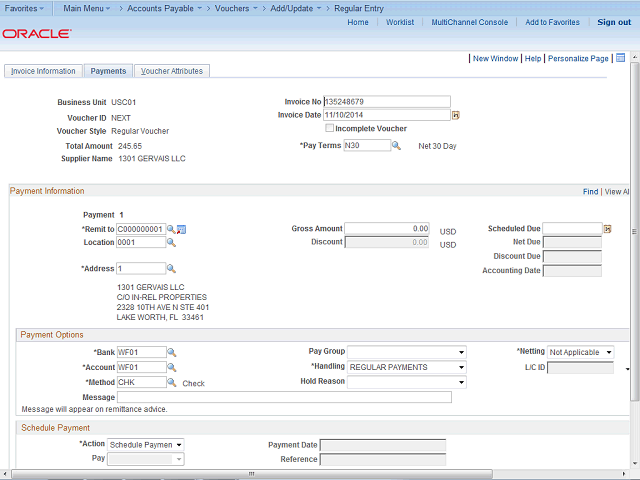Open the Pay Group dropdown
This screenshot has height=480, width=640.
tap(407, 353)
